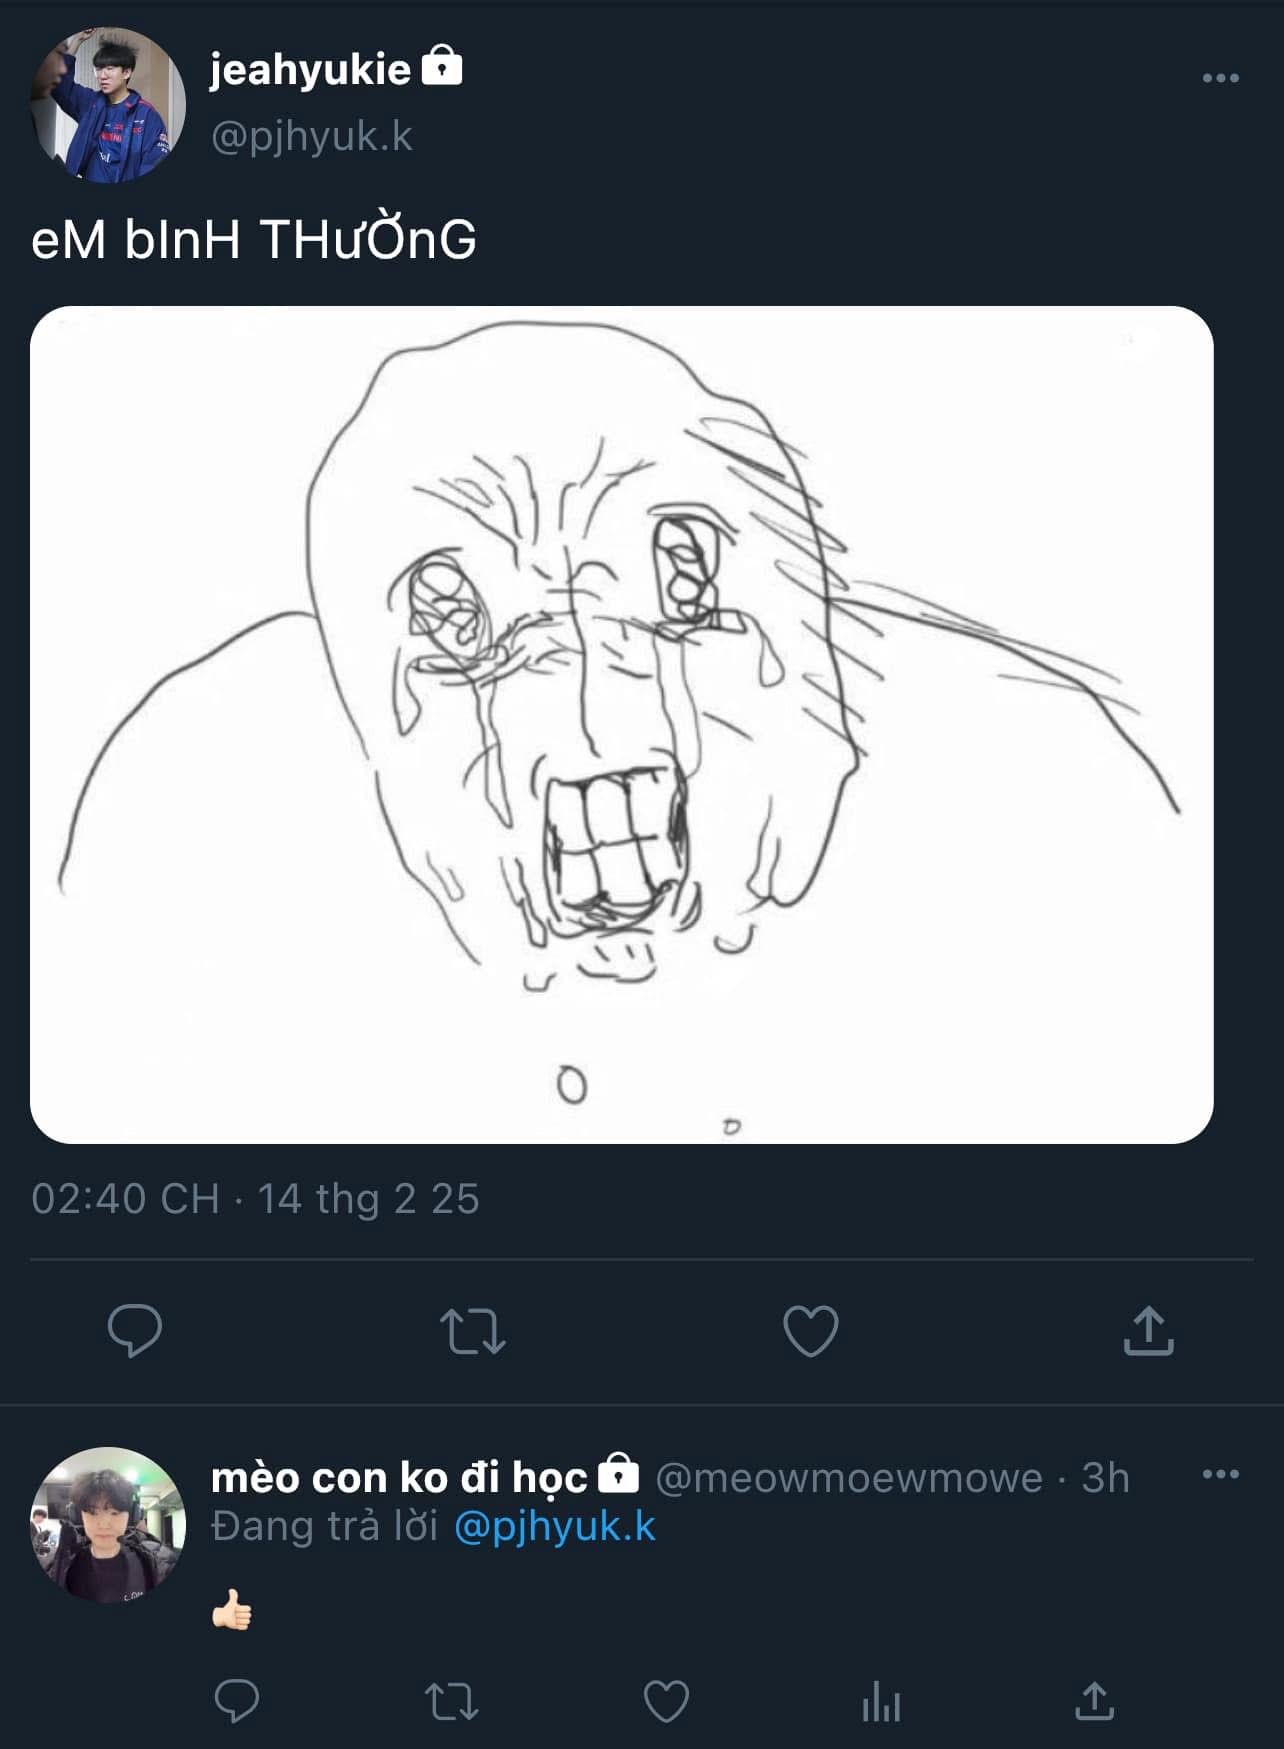
Task: Open more options for jeahyukie tweet
Action: tap(1220, 78)
